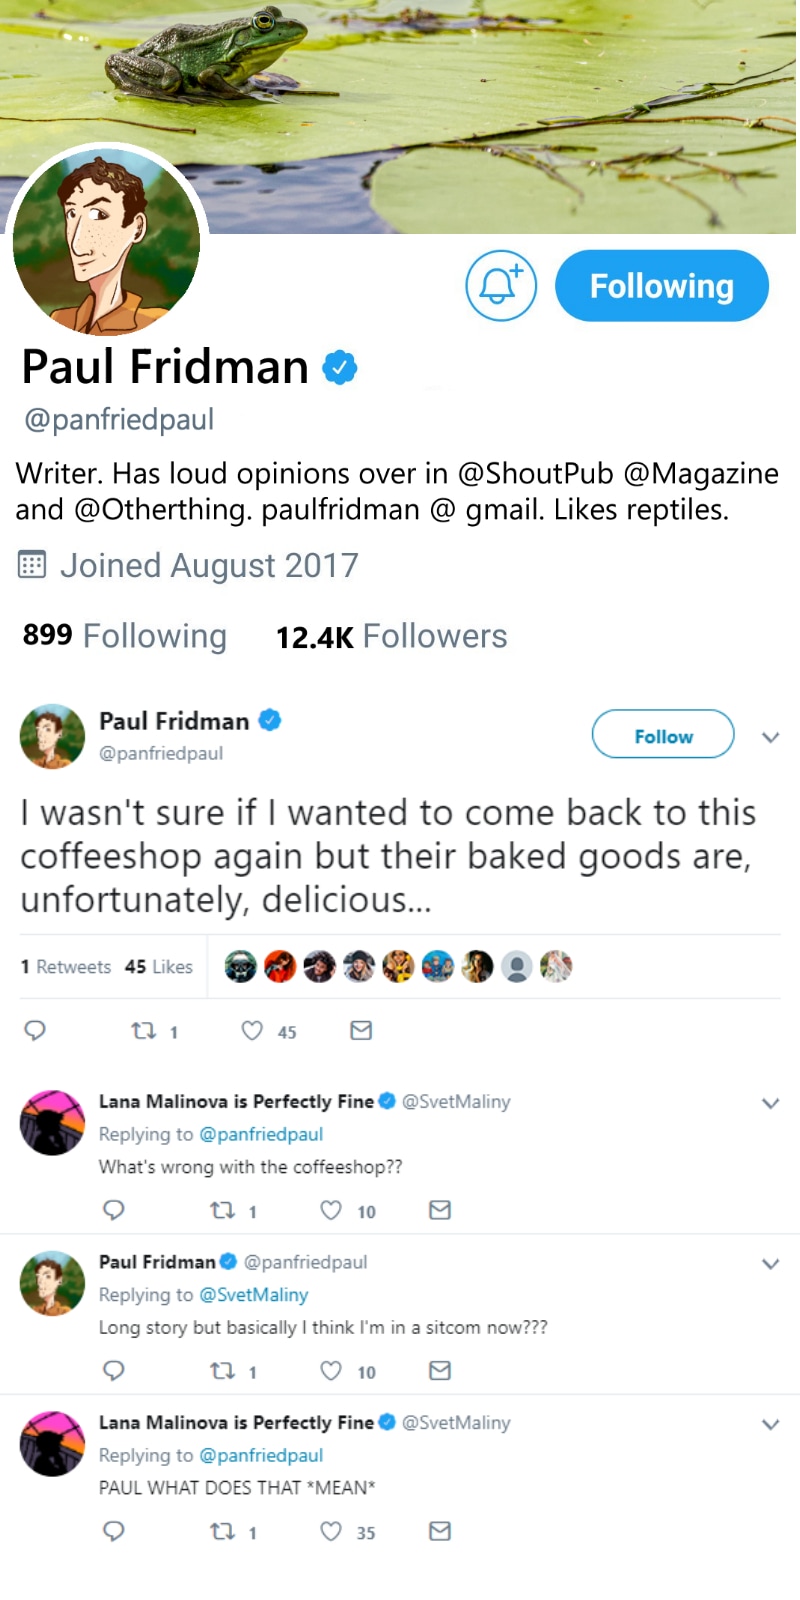This screenshot has height=1600, width=800.
Task: View the 45 Likes list
Action: coord(158,967)
